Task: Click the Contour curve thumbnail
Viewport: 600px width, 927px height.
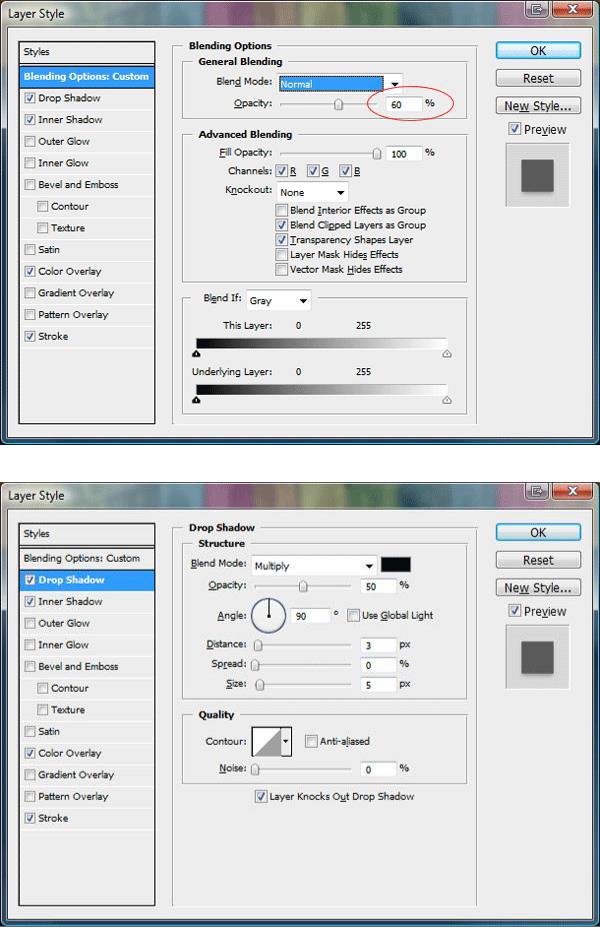Action: (x=267, y=741)
